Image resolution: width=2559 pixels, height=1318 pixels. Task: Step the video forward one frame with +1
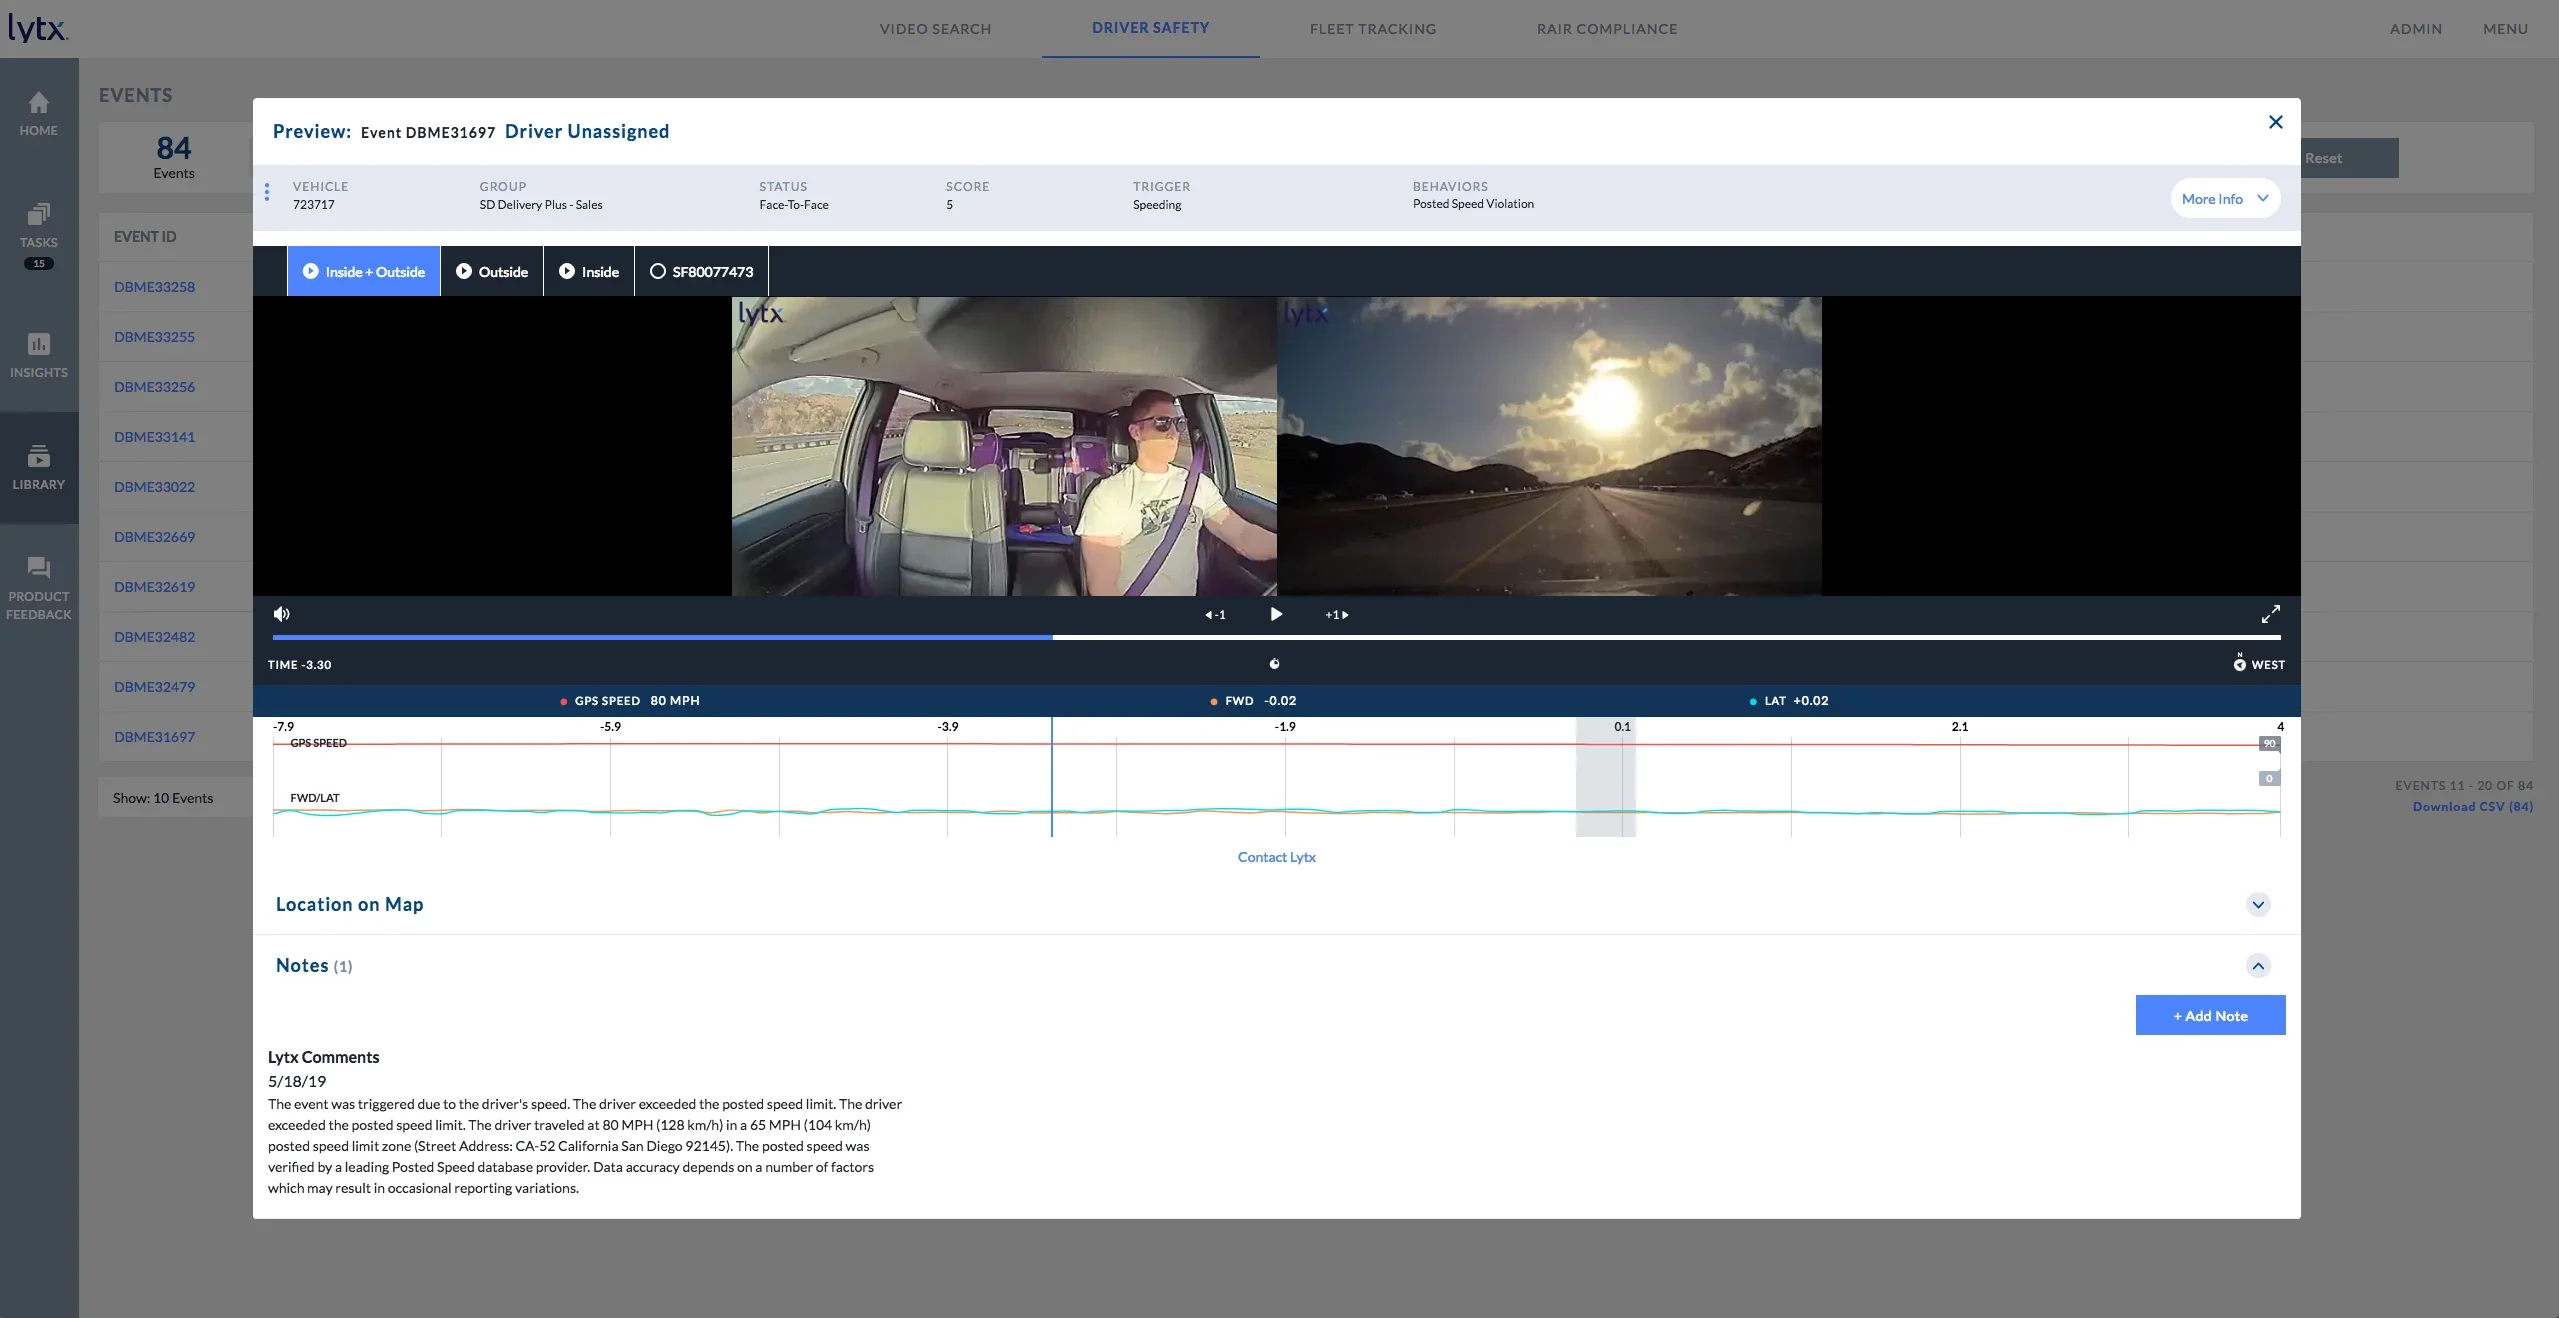[x=1335, y=615]
